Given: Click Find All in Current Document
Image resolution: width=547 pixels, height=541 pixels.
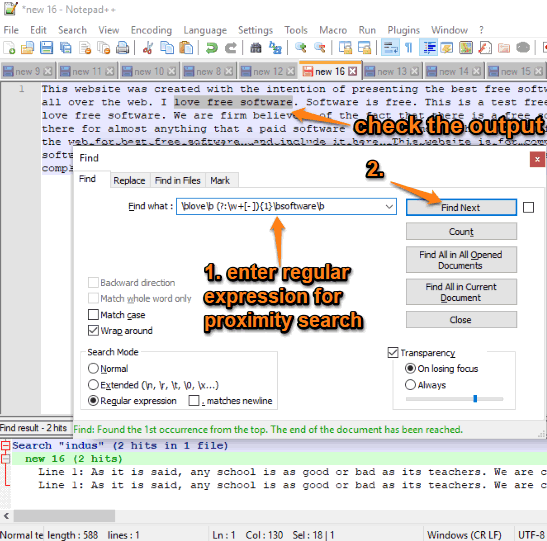Looking at the screenshot, I should tap(461, 292).
